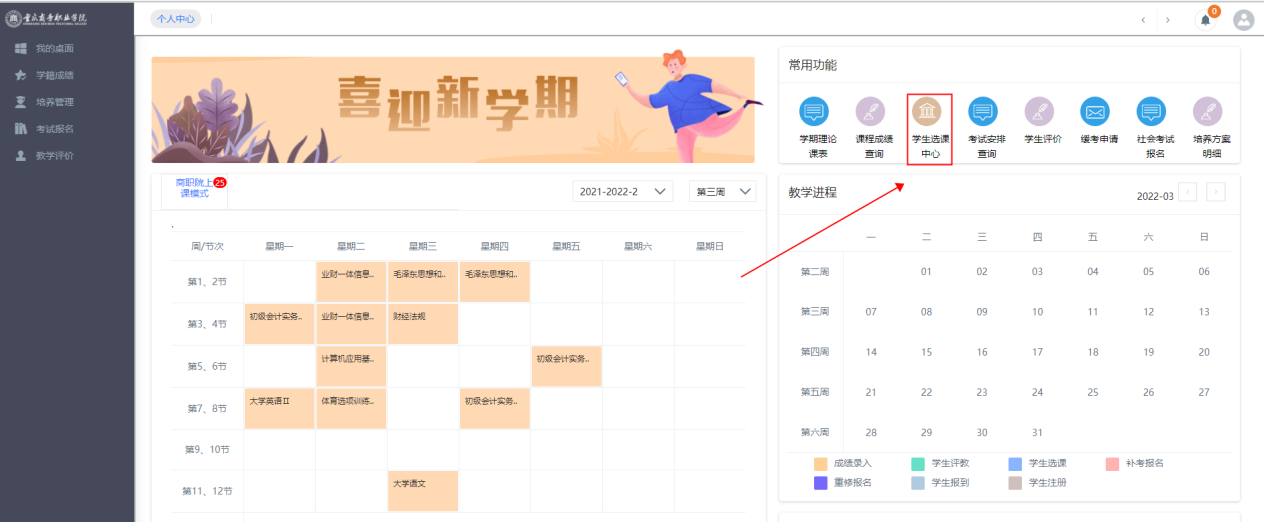The height and width of the screenshot is (522, 1264).
Task: Click 南职院上课模式 tab
Action: pos(194,188)
